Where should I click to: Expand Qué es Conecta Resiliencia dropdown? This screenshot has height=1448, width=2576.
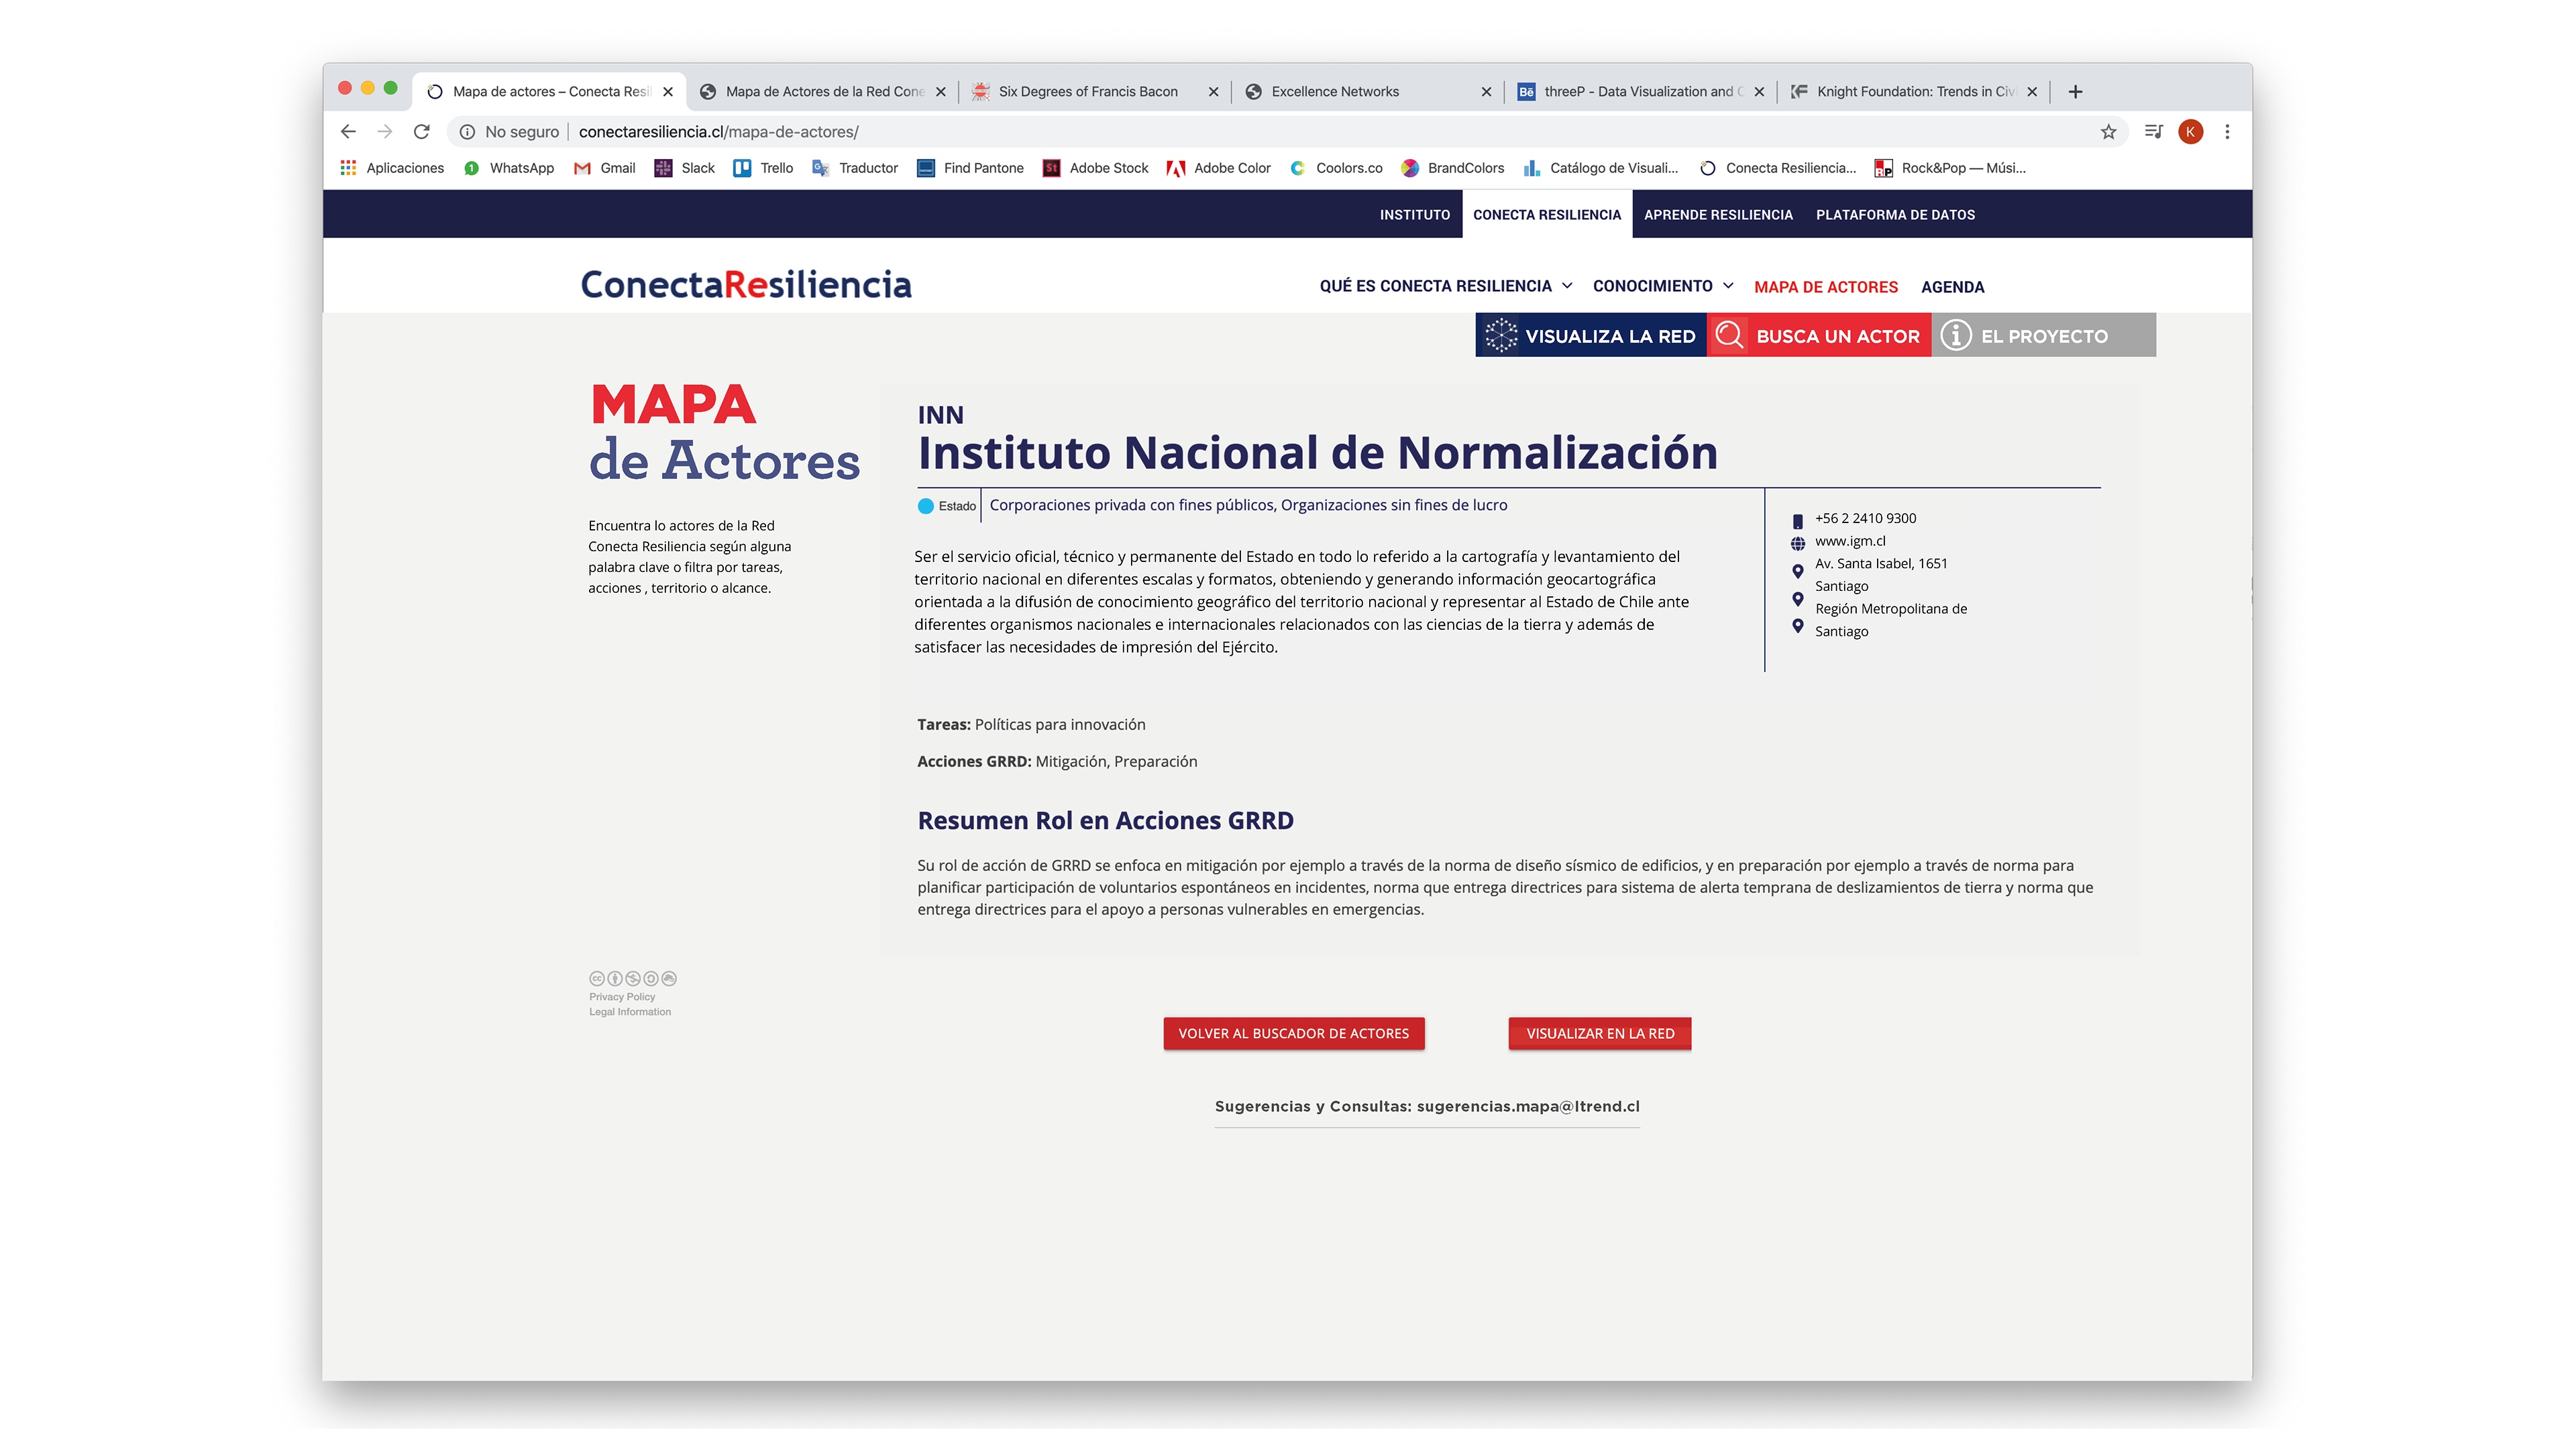tap(1445, 286)
